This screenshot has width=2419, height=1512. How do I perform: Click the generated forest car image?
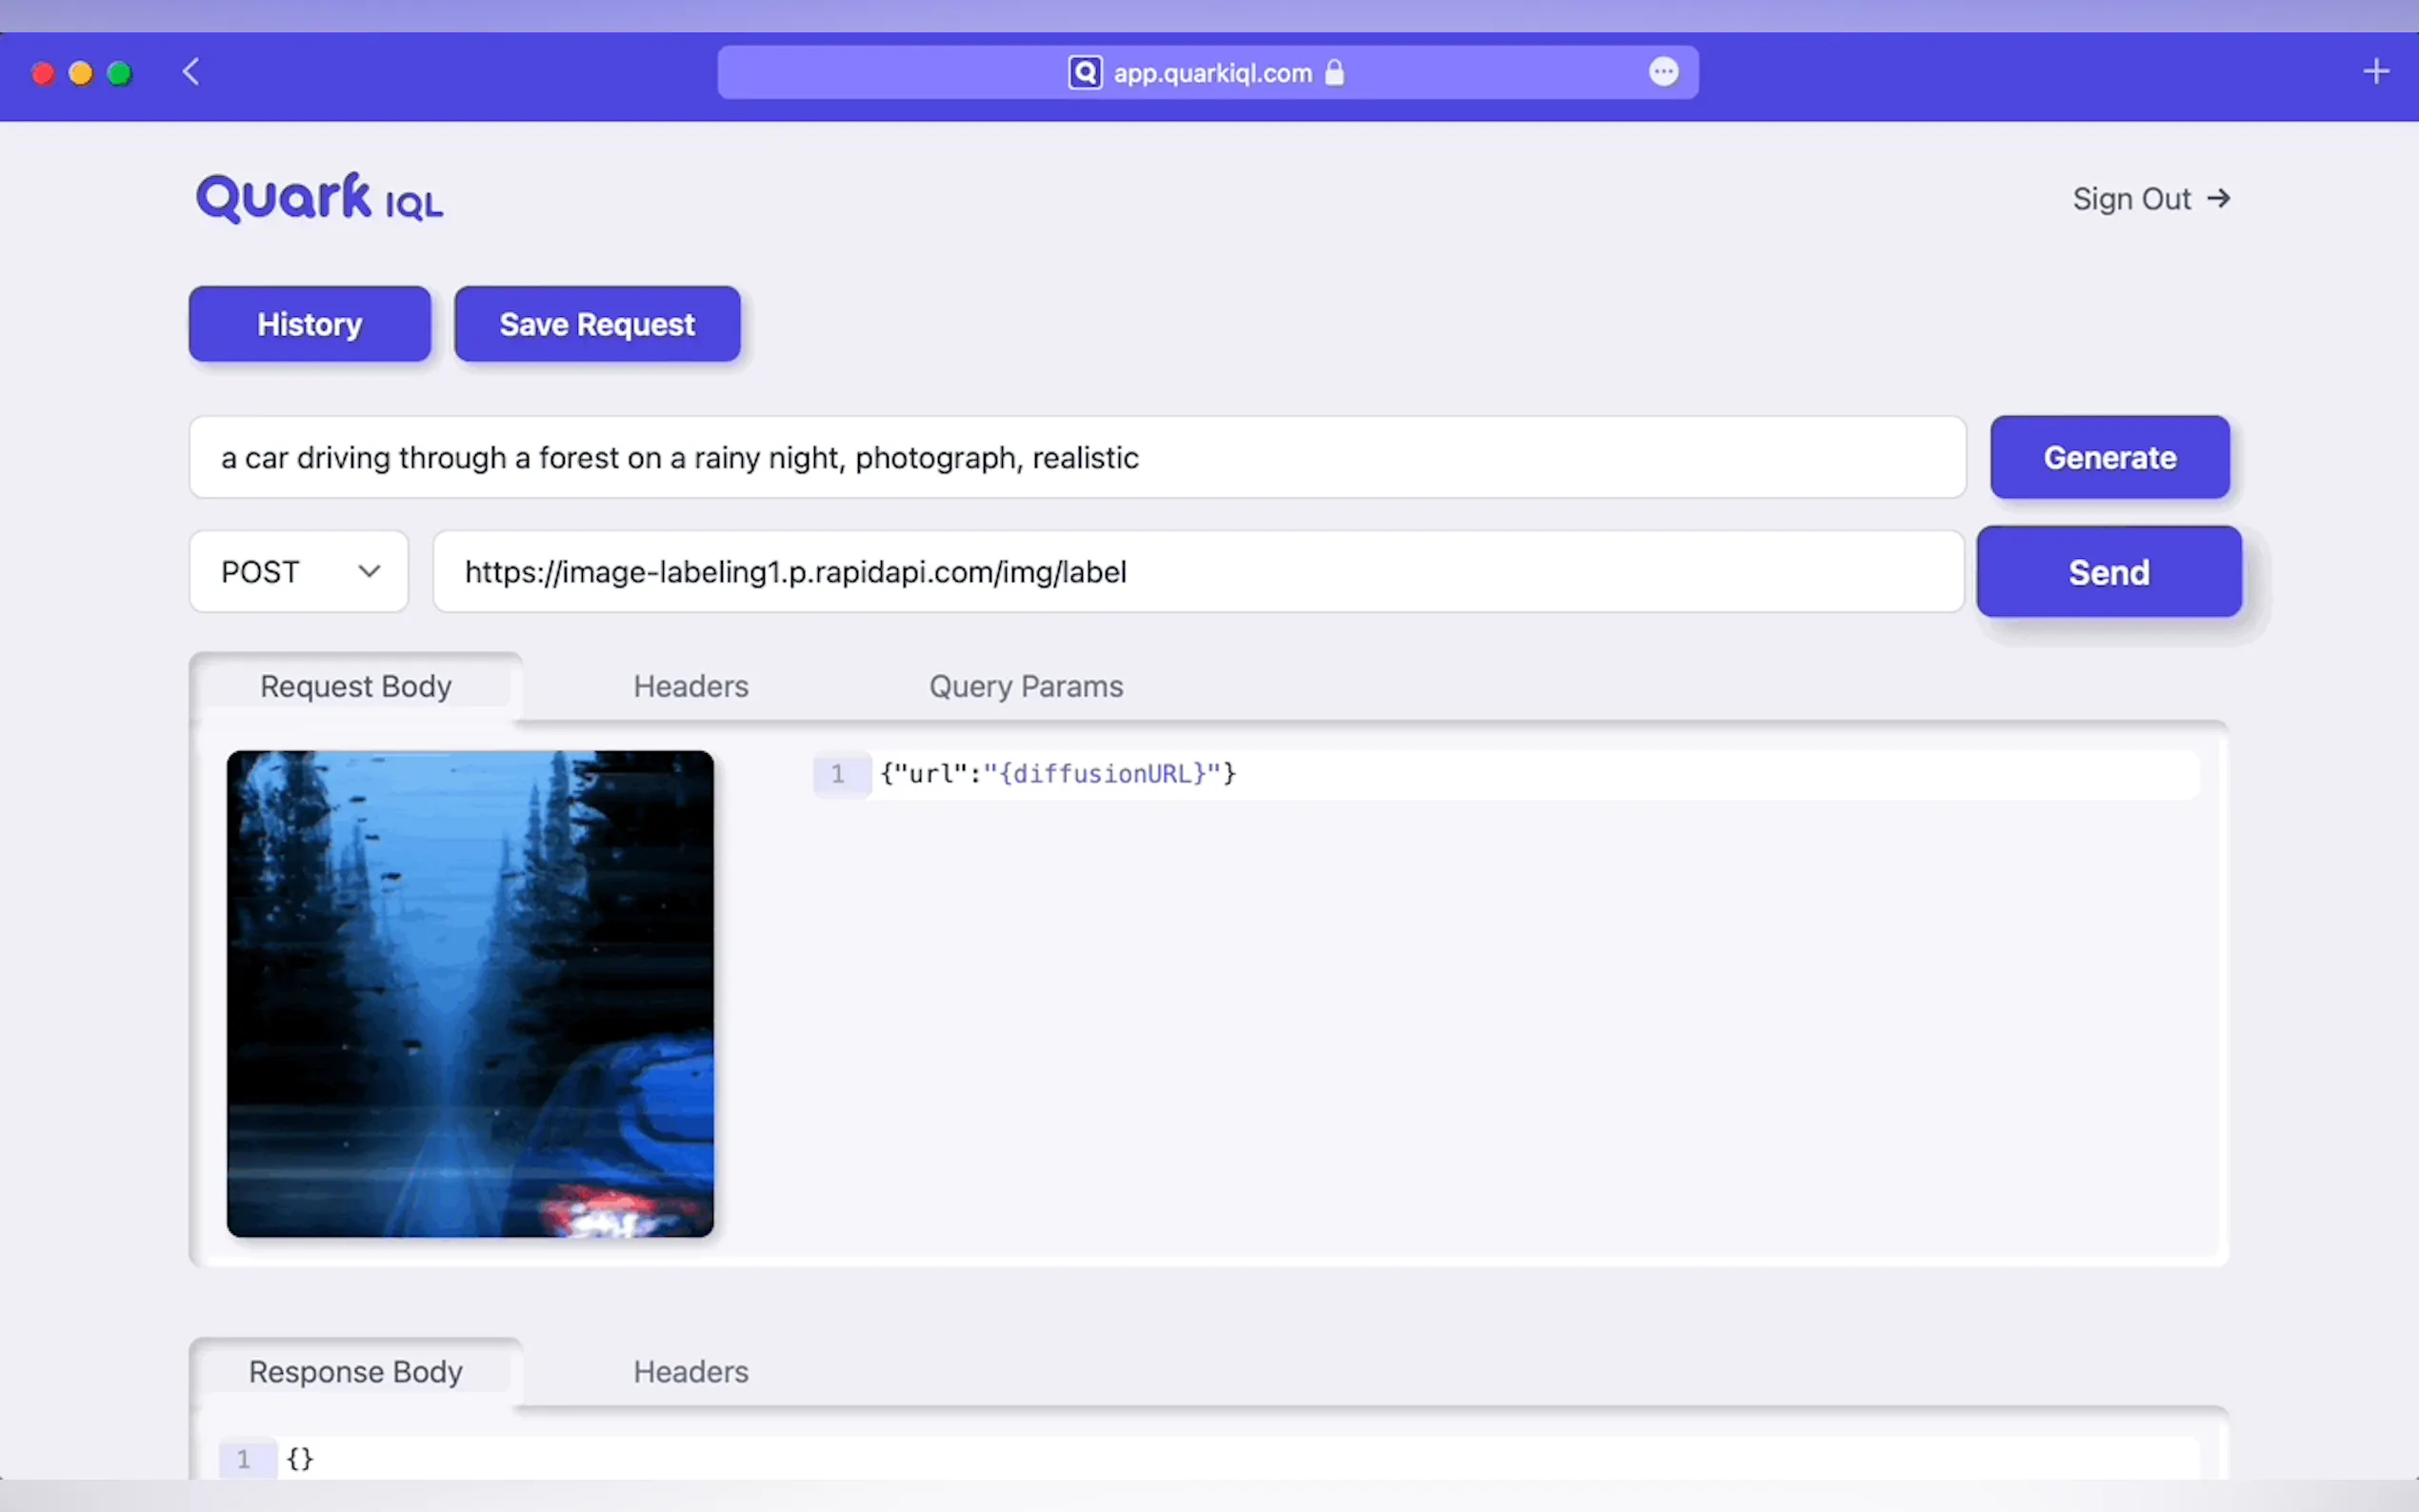(x=470, y=993)
